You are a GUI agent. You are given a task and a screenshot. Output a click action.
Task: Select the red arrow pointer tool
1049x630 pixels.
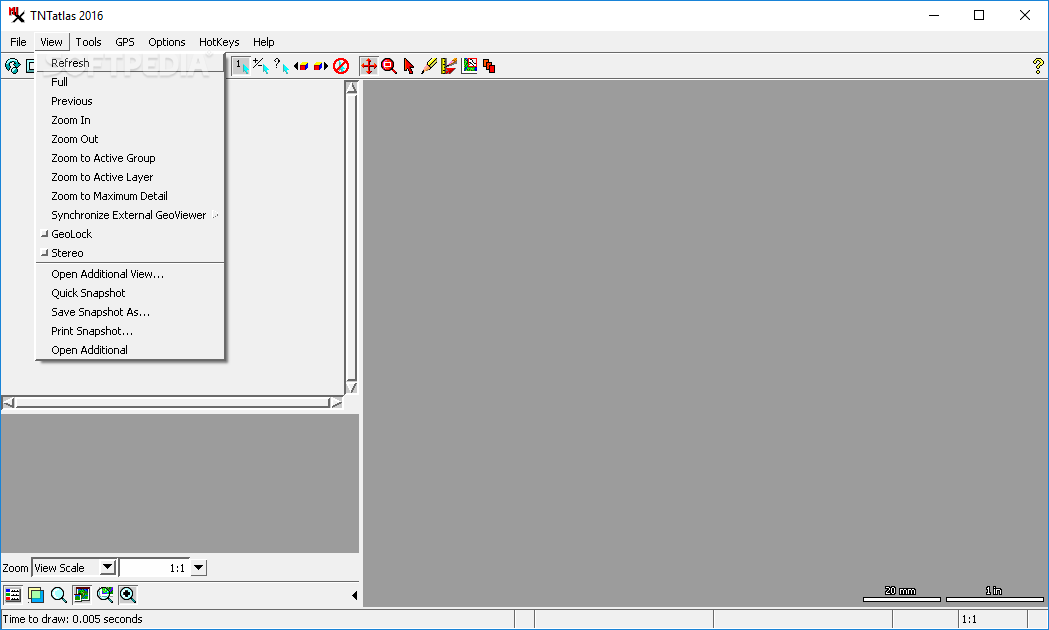tap(409, 66)
